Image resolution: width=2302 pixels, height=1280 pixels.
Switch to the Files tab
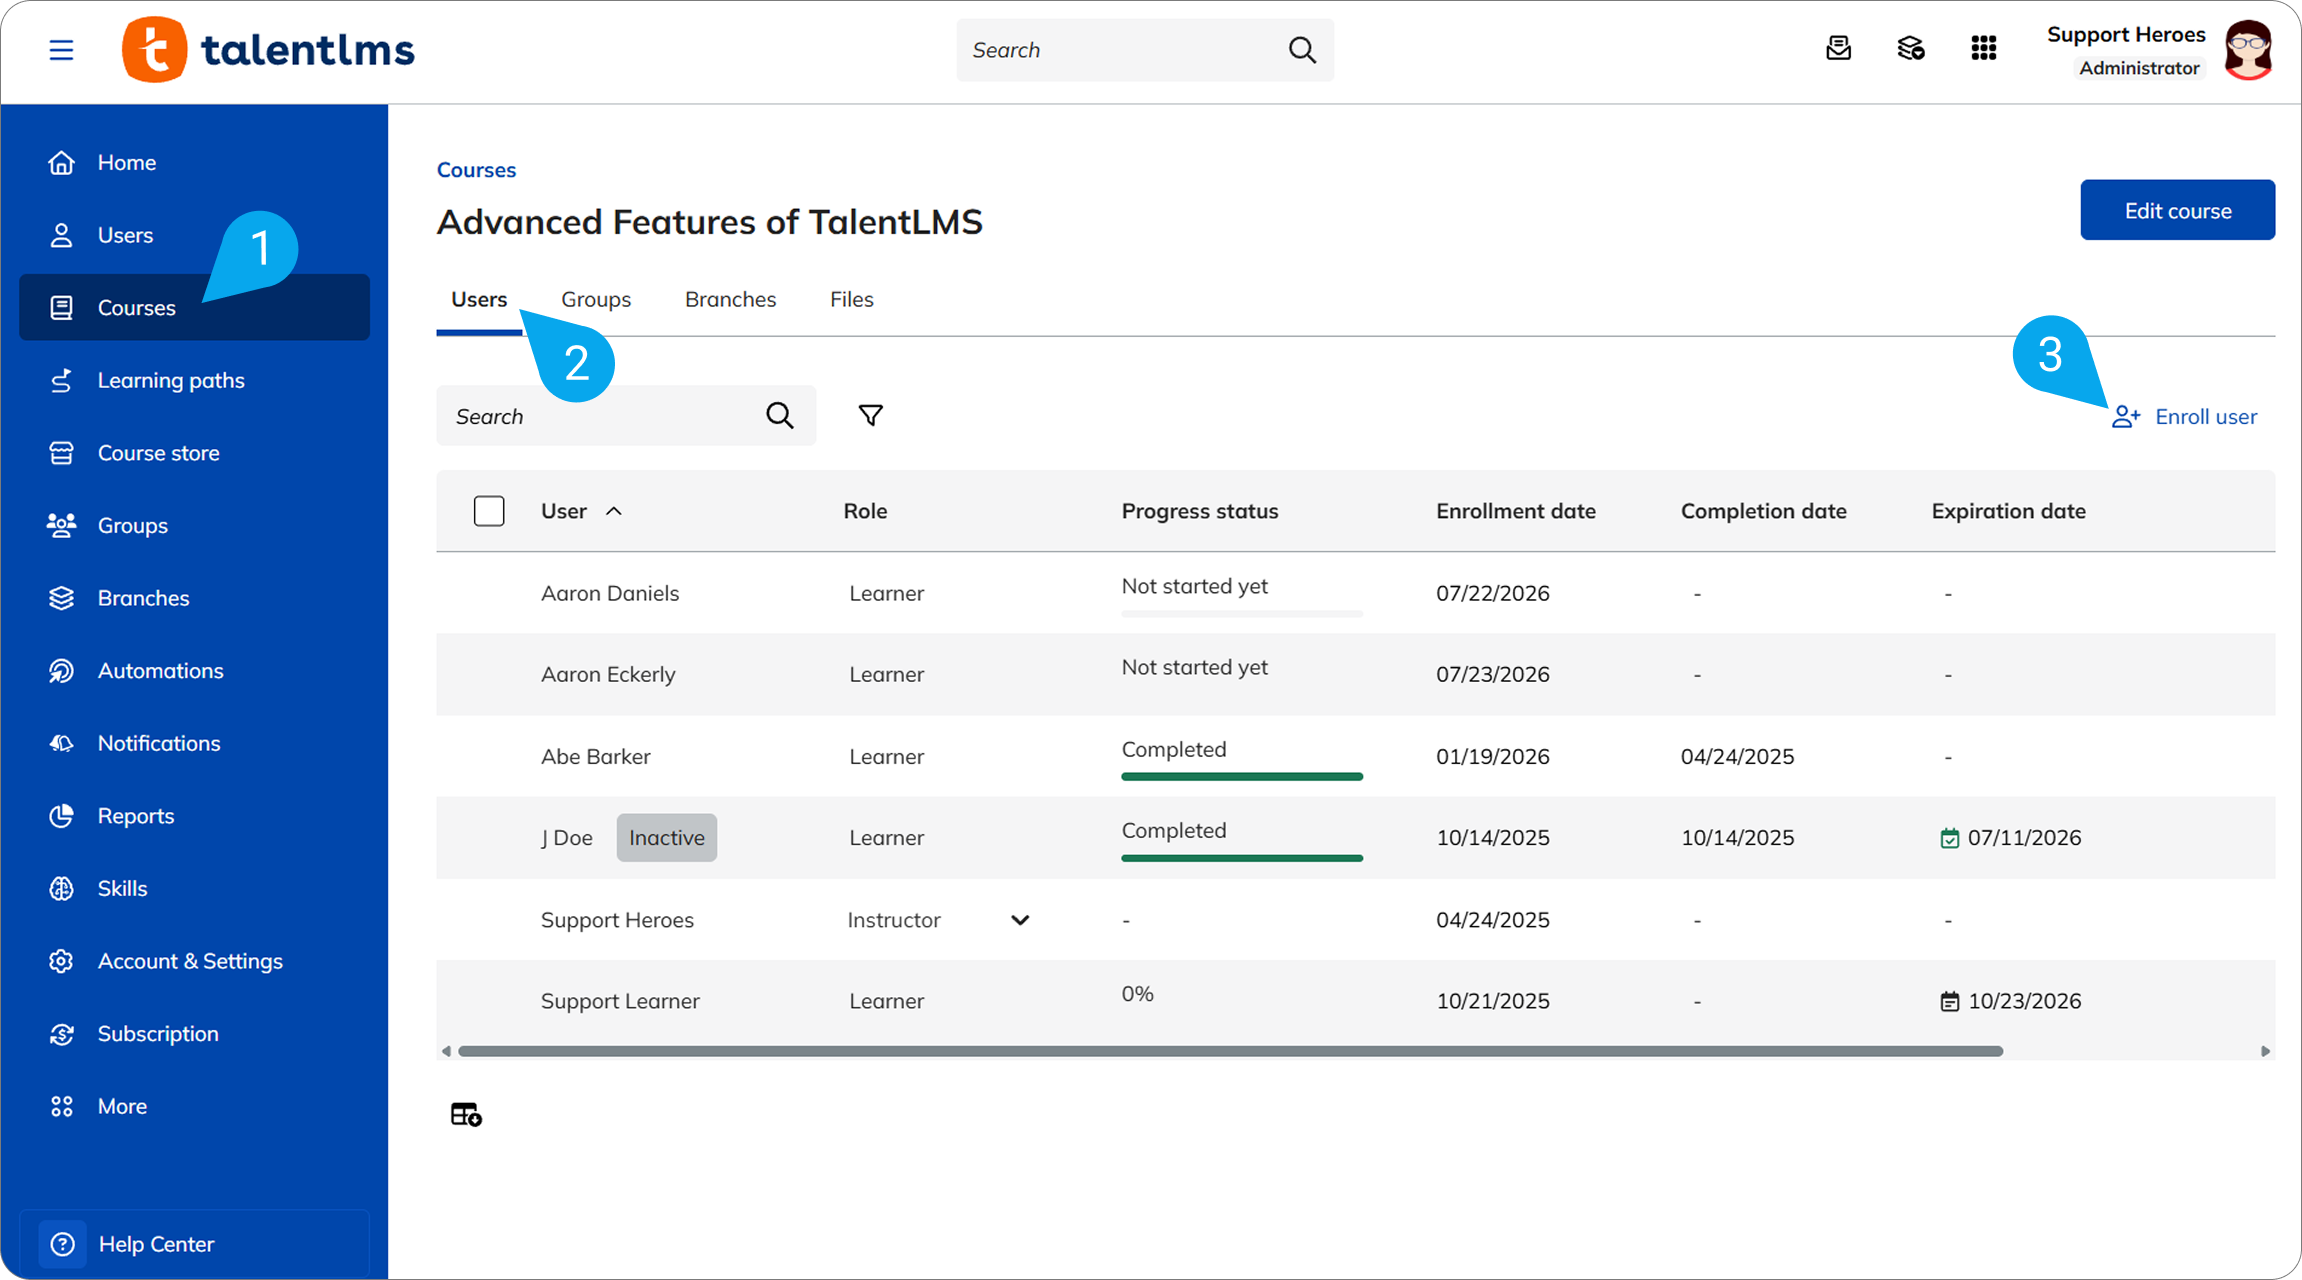852,299
